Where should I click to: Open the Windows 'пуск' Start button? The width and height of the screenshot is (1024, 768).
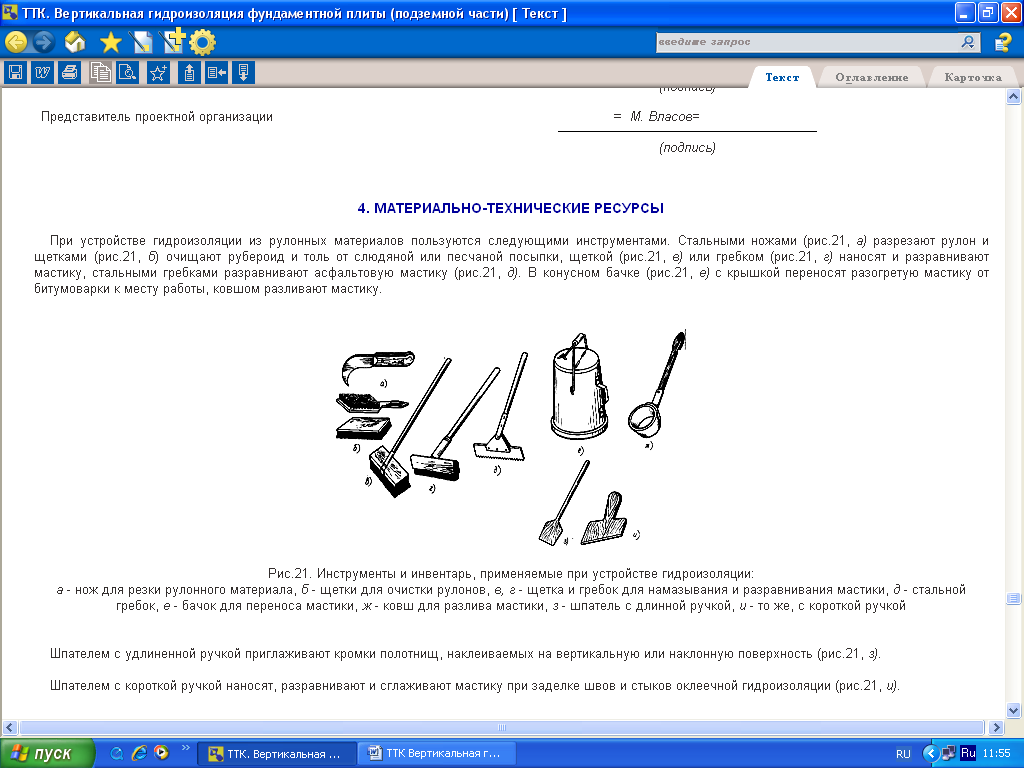coord(47,754)
